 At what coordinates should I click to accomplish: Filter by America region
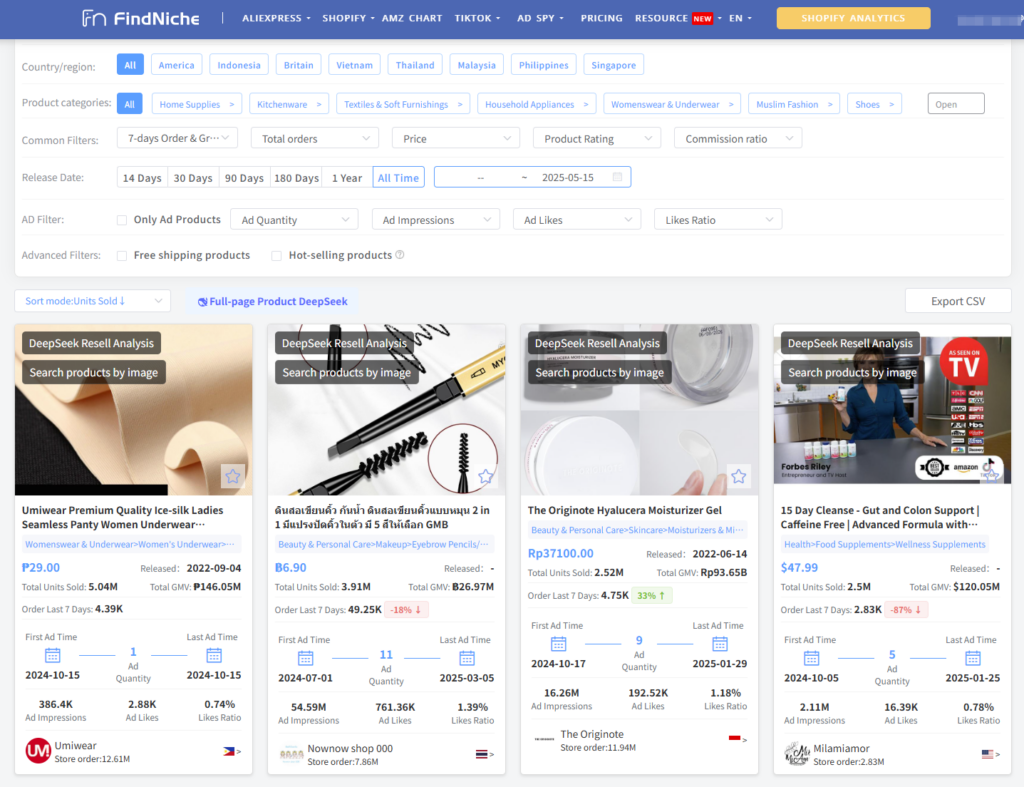176,65
